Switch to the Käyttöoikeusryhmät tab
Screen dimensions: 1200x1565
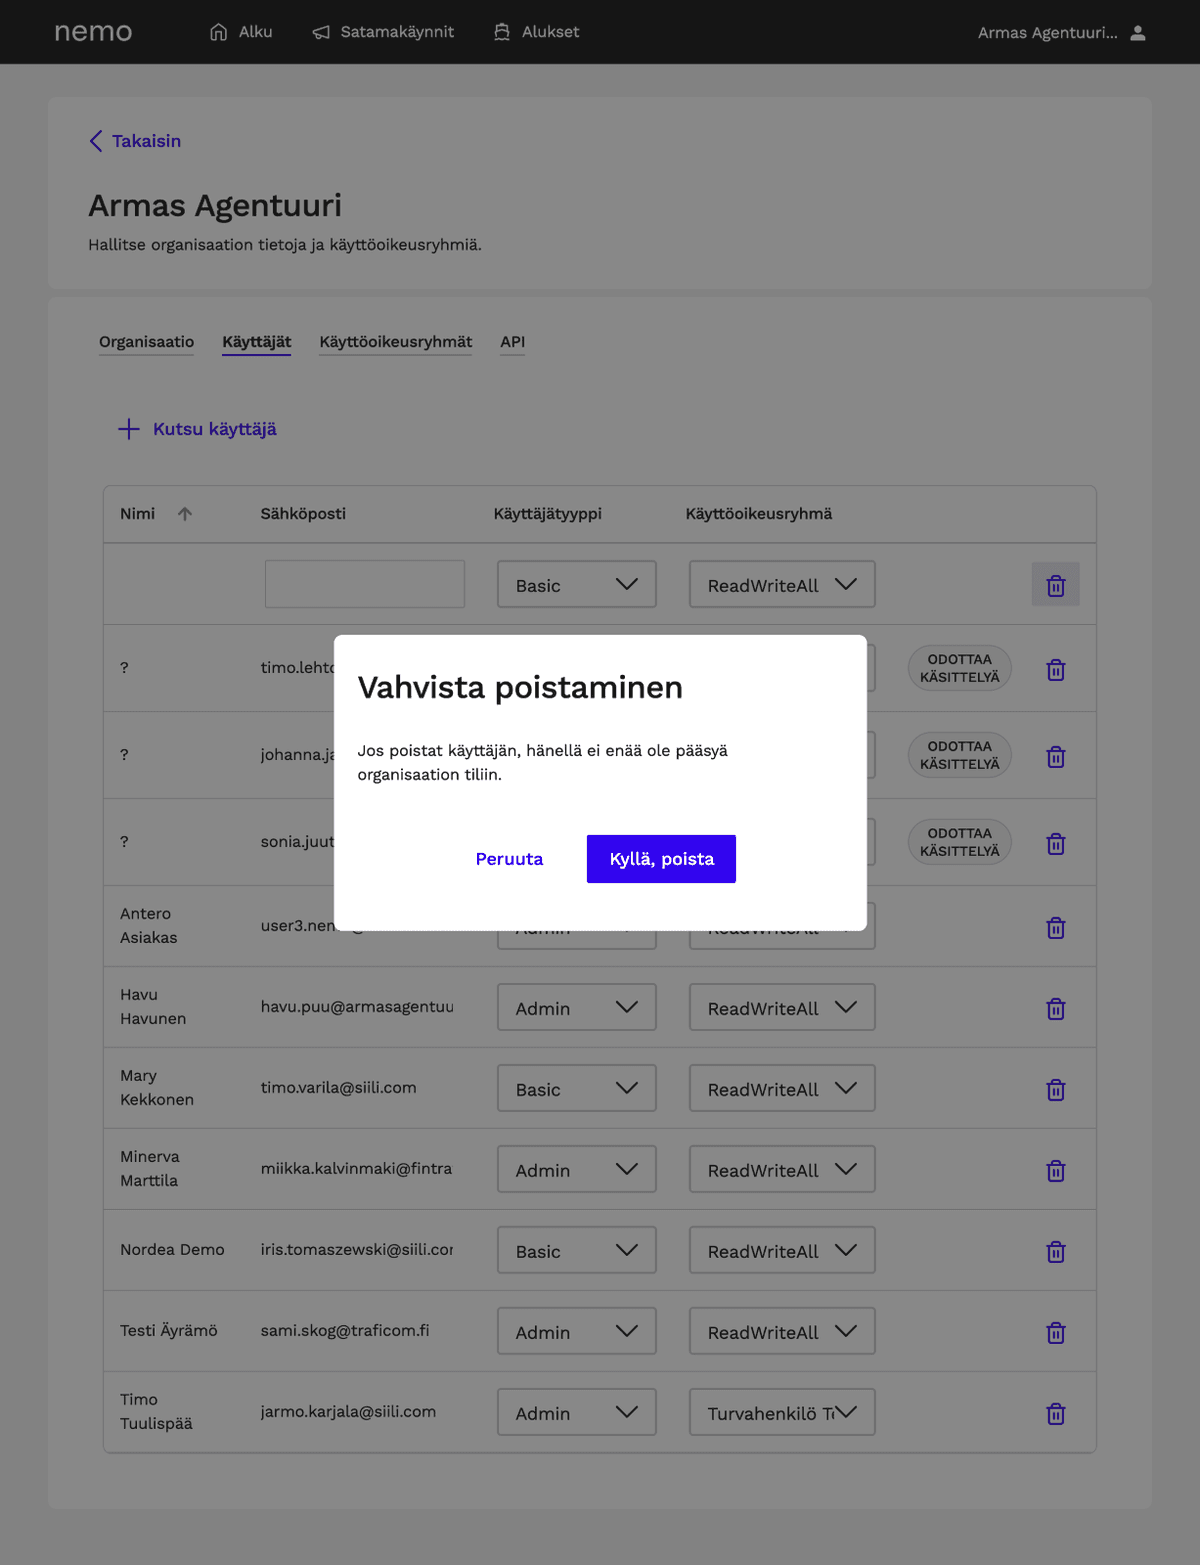[x=395, y=342]
